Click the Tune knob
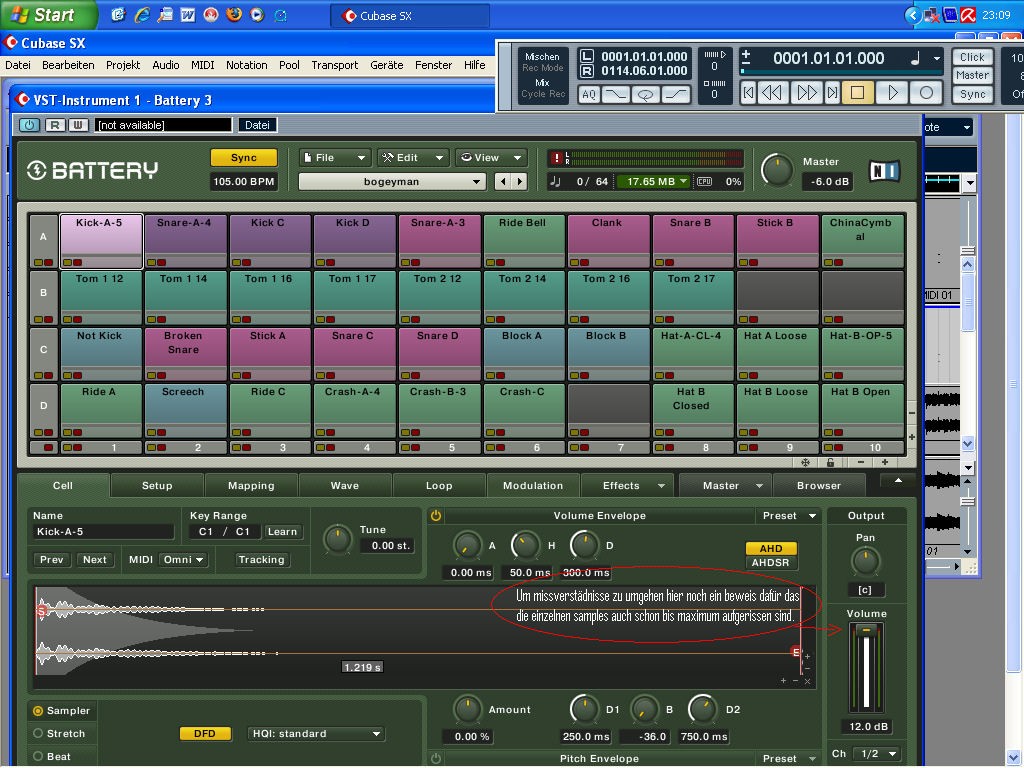The image size is (1024, 768). pyautogui.click(x=338, y=540)
